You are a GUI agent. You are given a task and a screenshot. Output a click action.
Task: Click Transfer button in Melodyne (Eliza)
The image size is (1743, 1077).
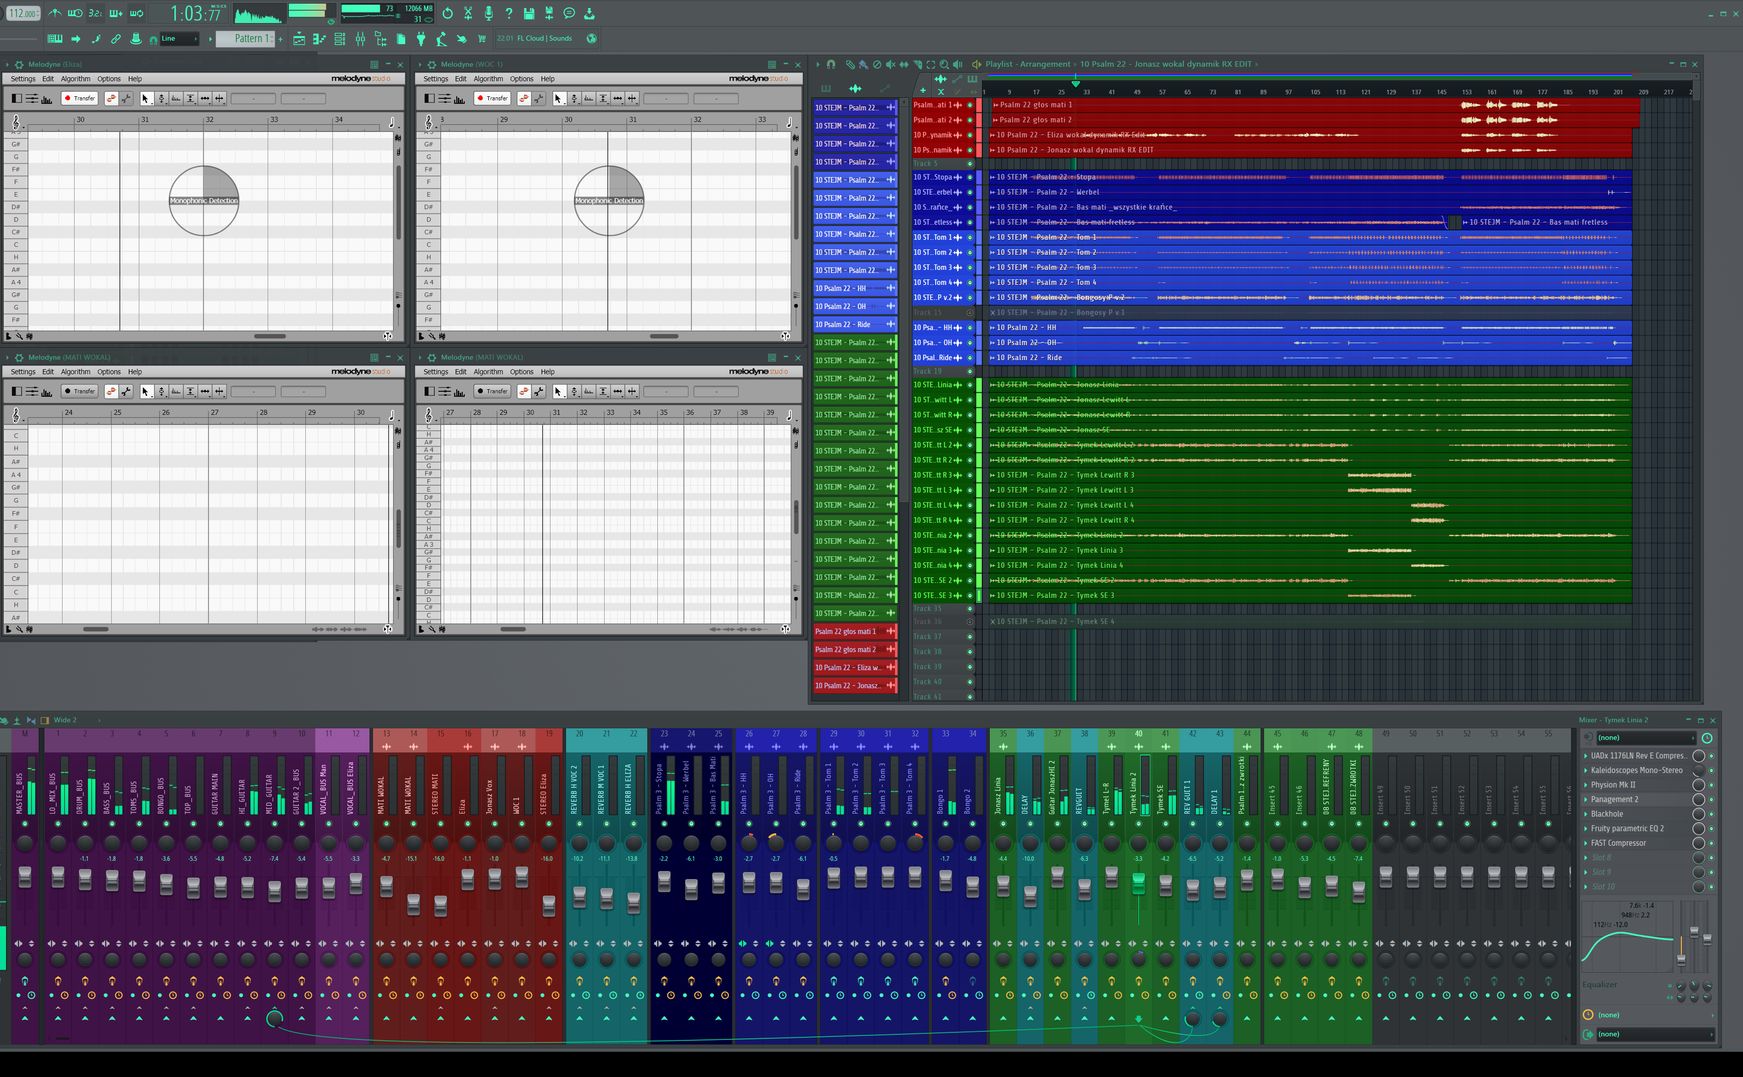[80, 98]
